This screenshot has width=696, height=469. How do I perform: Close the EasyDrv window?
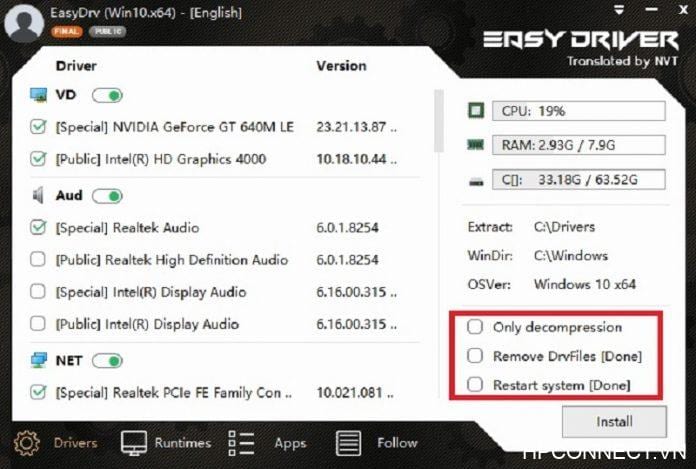click(684, 9)
